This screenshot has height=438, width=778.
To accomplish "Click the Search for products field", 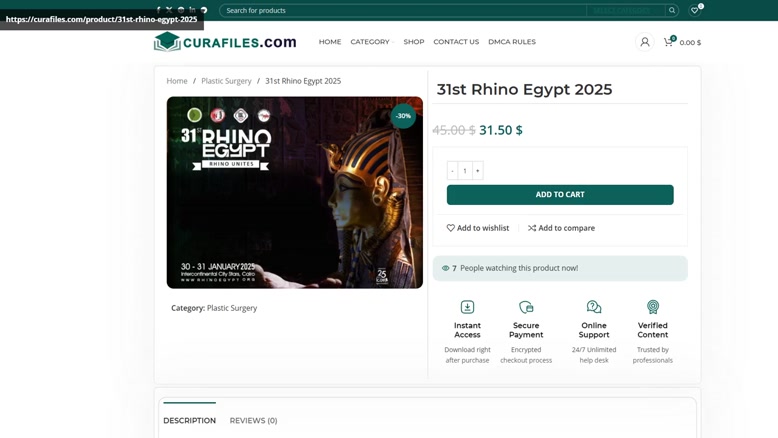I will pos(402,10).
